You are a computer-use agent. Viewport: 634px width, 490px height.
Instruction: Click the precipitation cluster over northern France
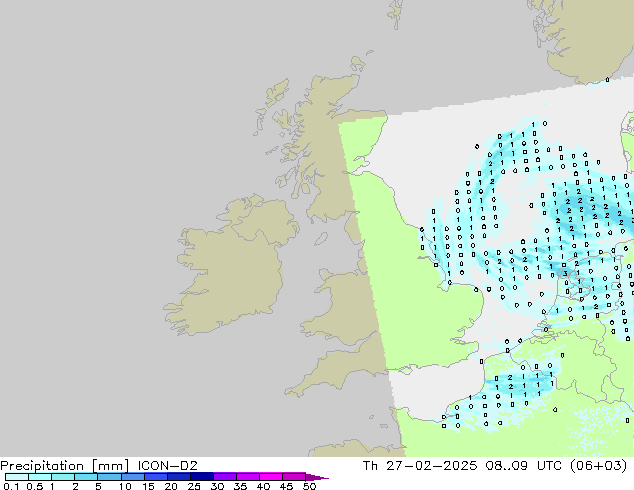(x=520, y=385)
